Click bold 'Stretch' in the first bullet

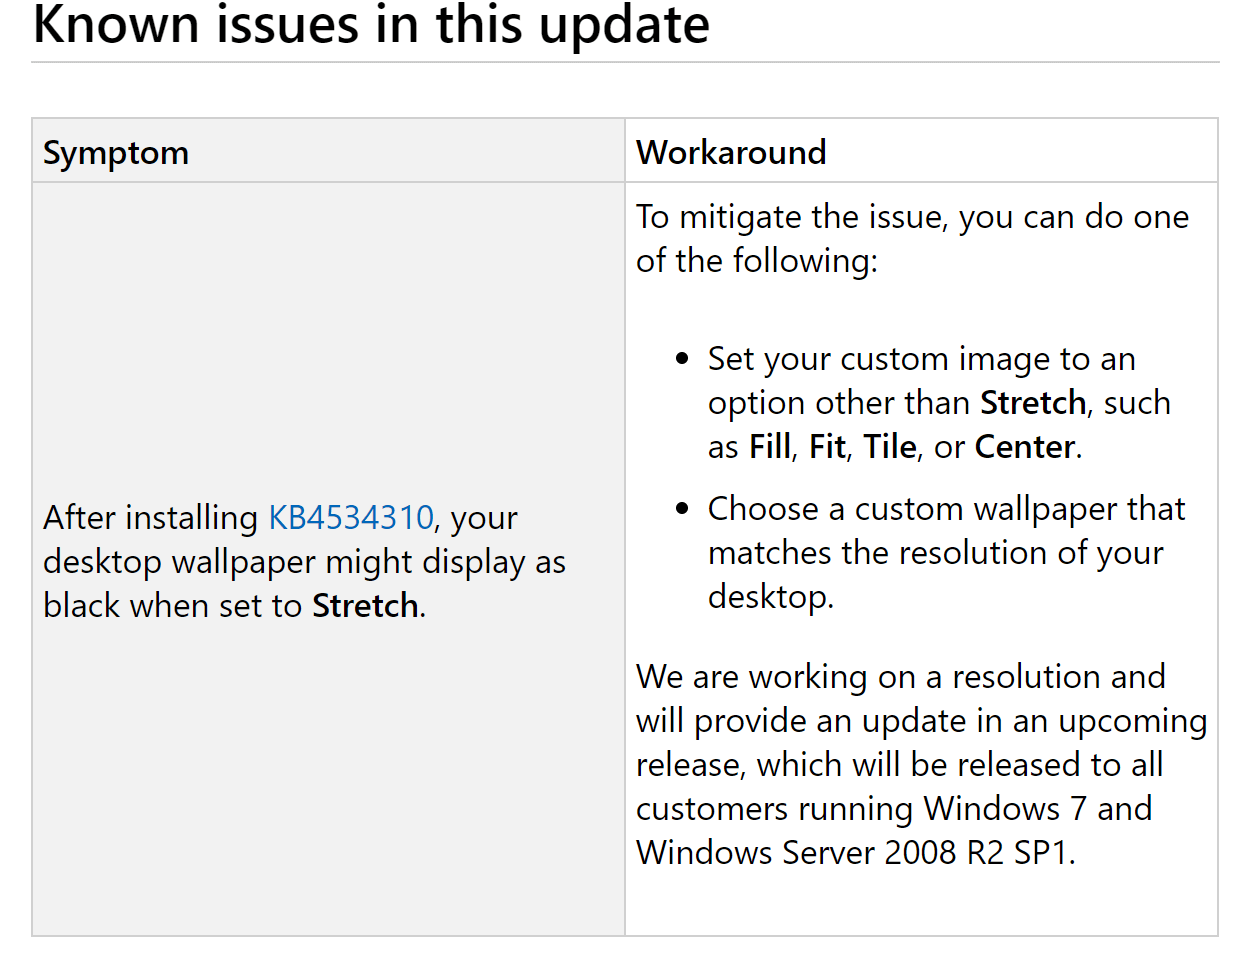pyautogui.click(x=1032, y=403)
